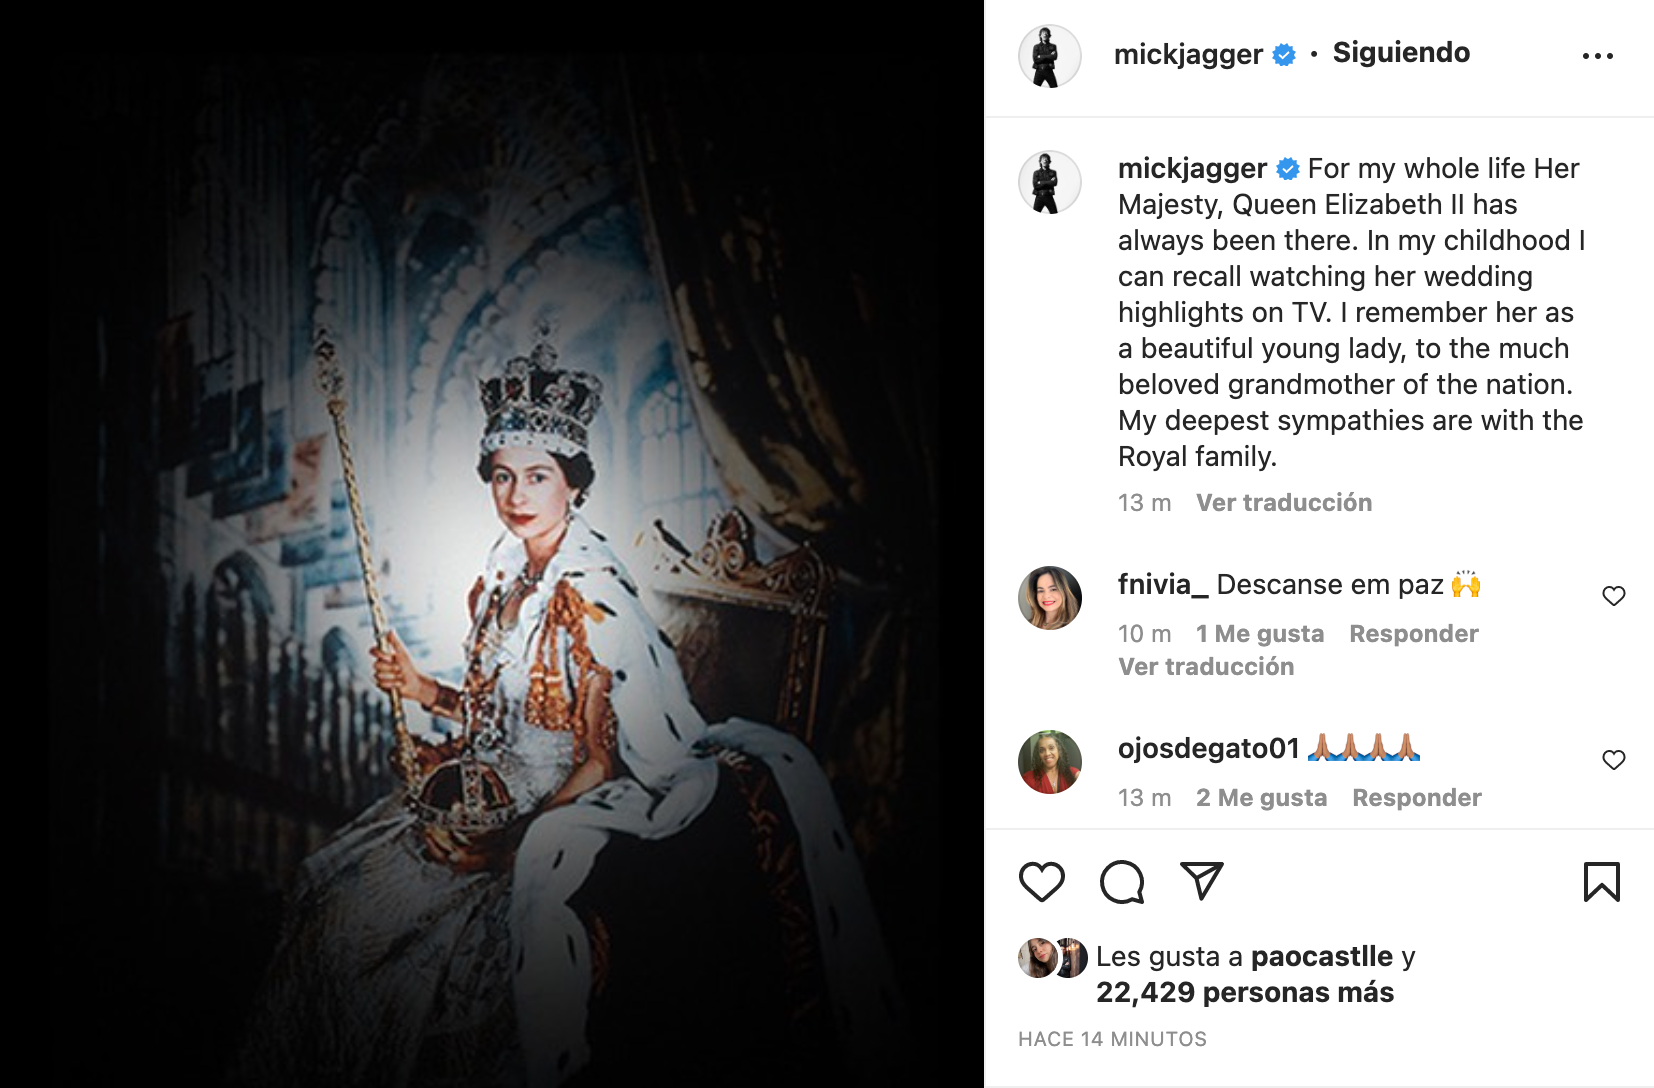Screen dimensions: 1654x1088
Task: Like the comment by ojosdegato01
Action: coord(1613,760)
